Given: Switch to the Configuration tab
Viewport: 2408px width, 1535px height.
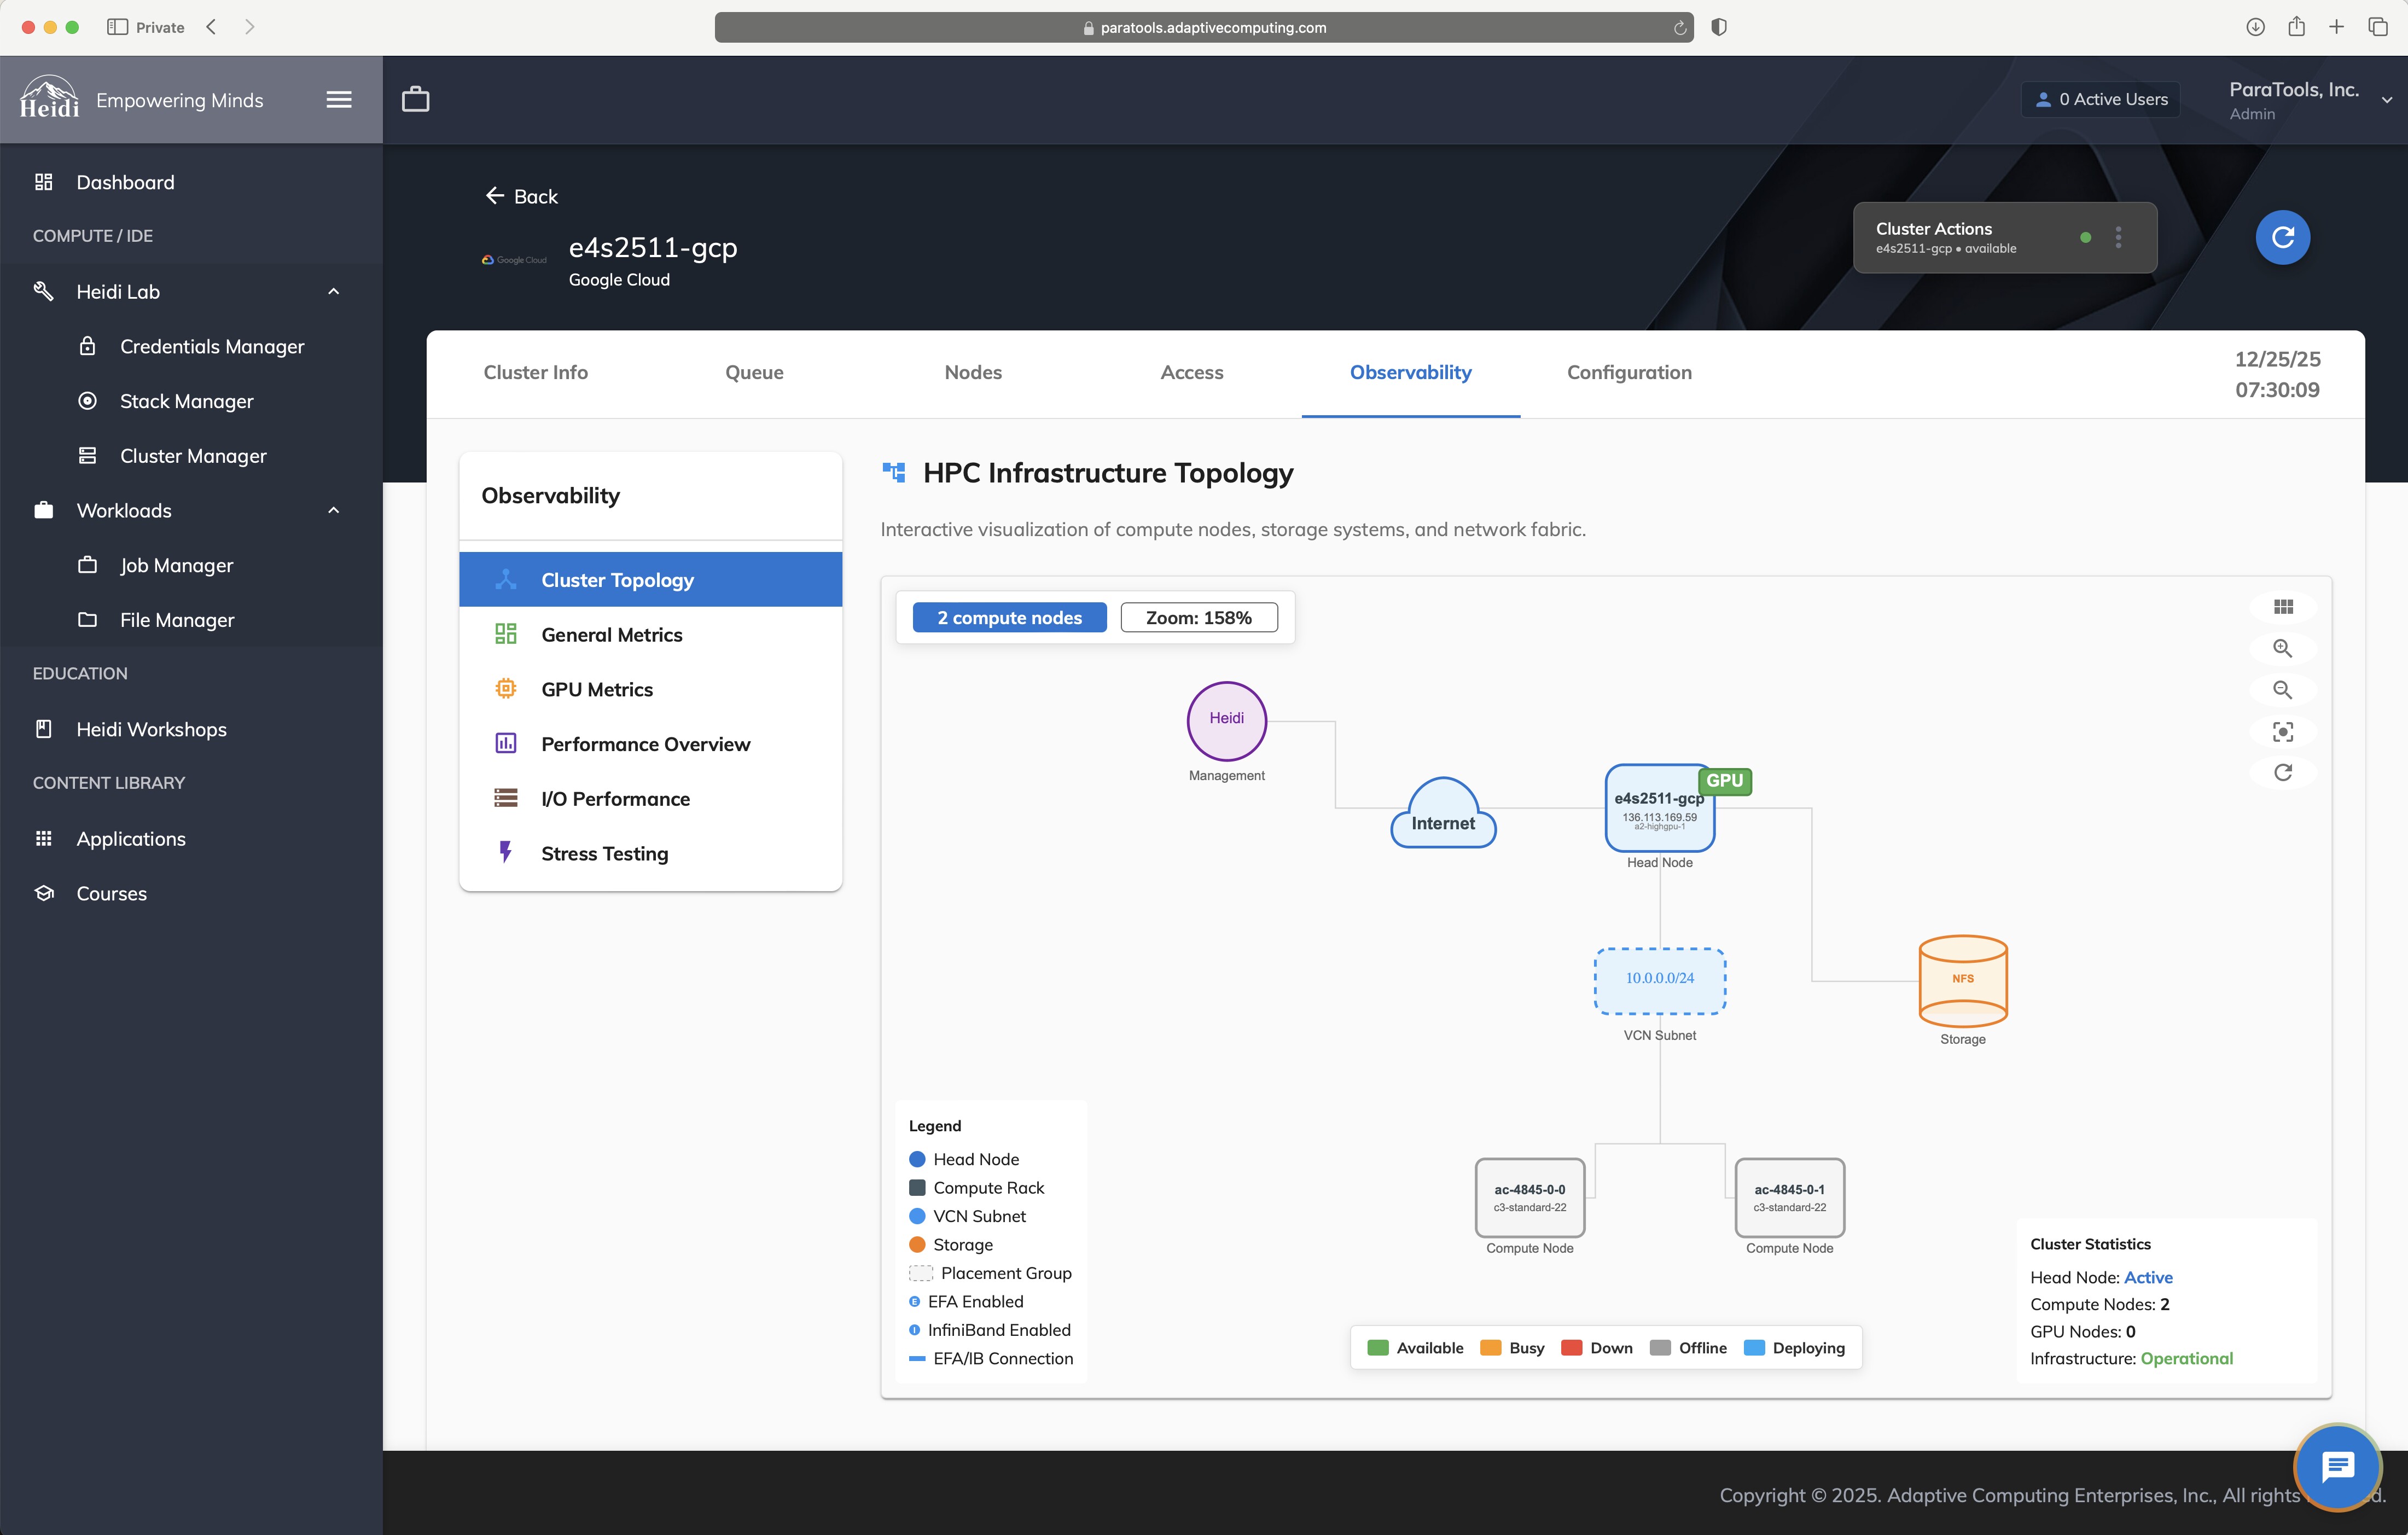Looking at the screenshot, I should coord(1628,372).
